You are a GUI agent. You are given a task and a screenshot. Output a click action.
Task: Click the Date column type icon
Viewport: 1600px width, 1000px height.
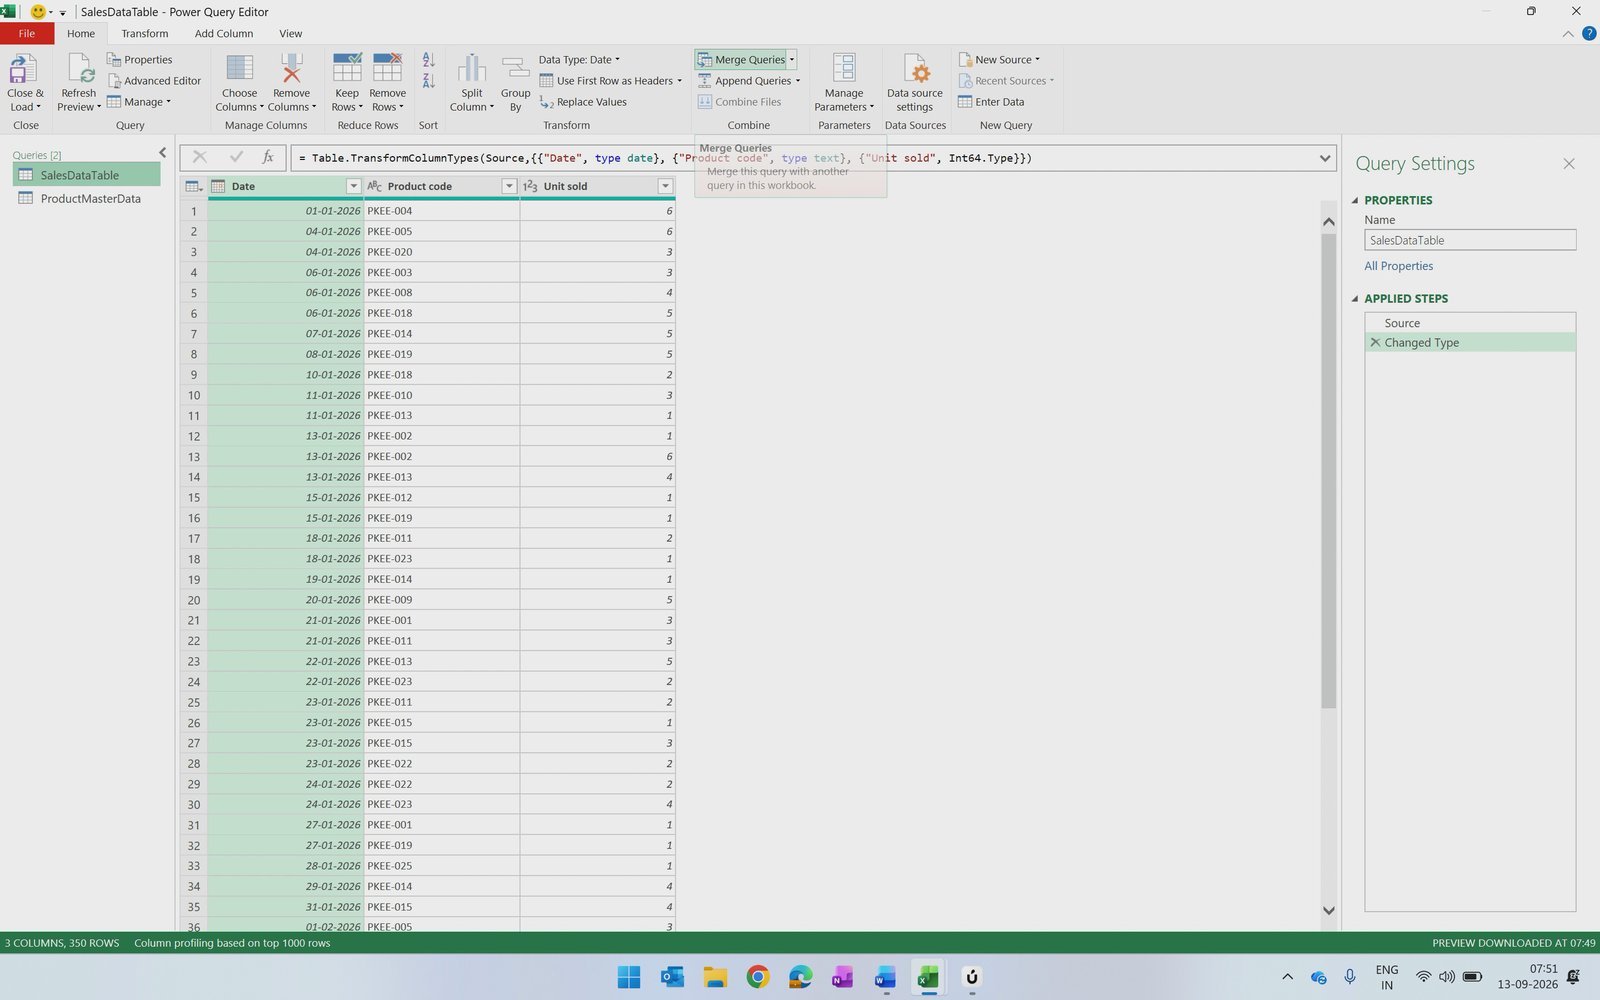[x=218, y=187]
